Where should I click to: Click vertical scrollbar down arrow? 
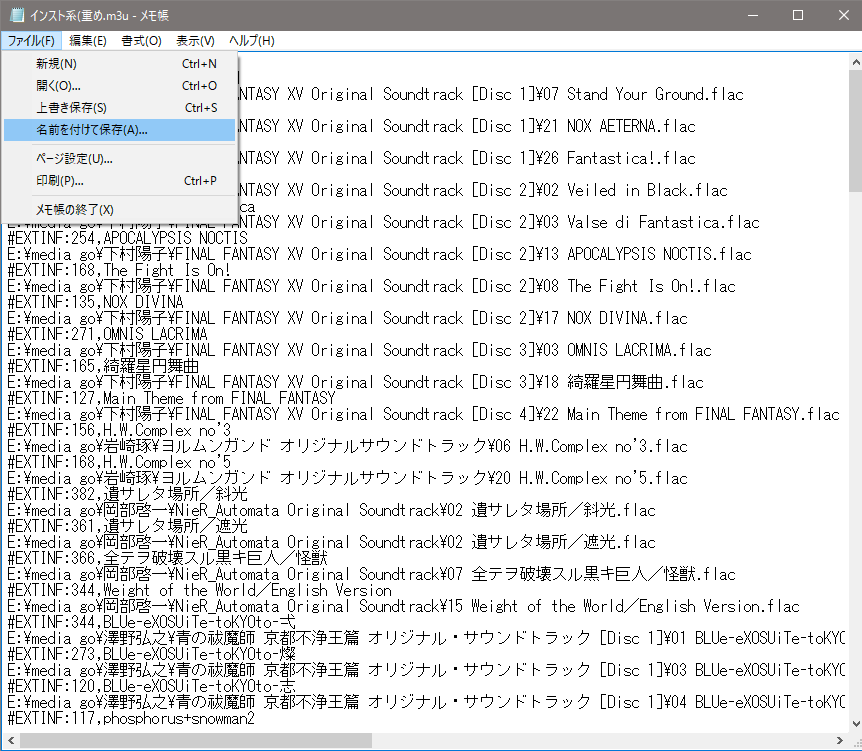[x=856, y=724]
